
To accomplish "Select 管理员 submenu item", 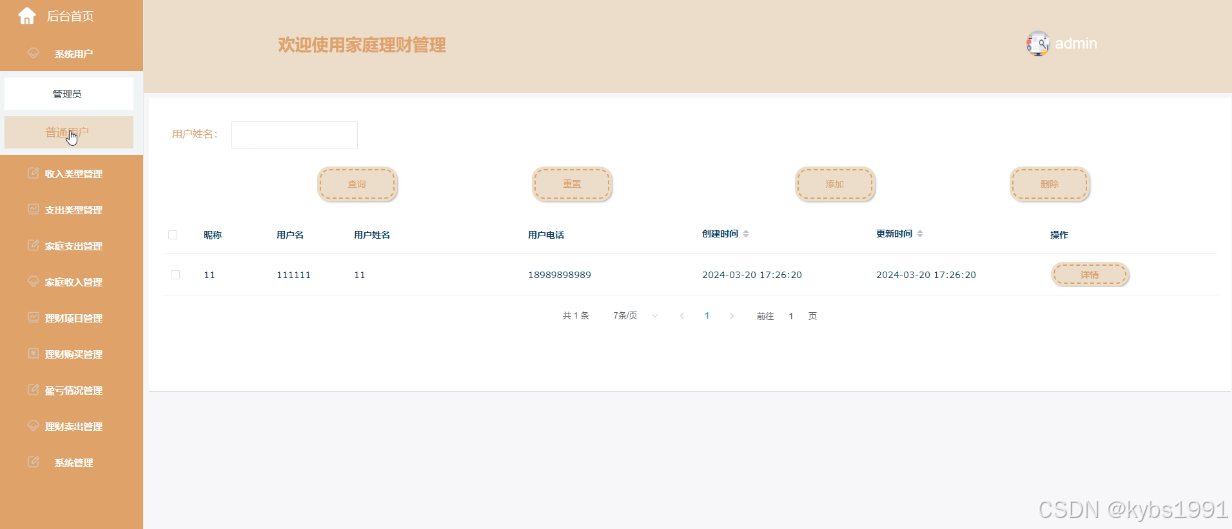I will click(69, 94).
